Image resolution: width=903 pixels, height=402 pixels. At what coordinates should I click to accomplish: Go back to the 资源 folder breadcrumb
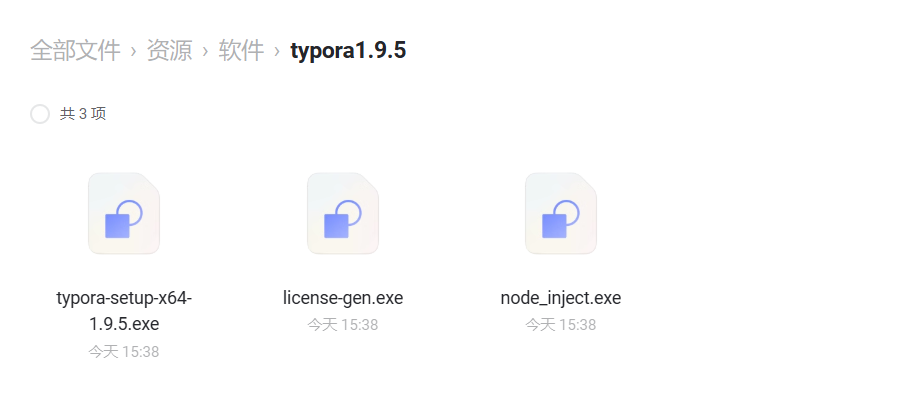[x=169, y=50]
